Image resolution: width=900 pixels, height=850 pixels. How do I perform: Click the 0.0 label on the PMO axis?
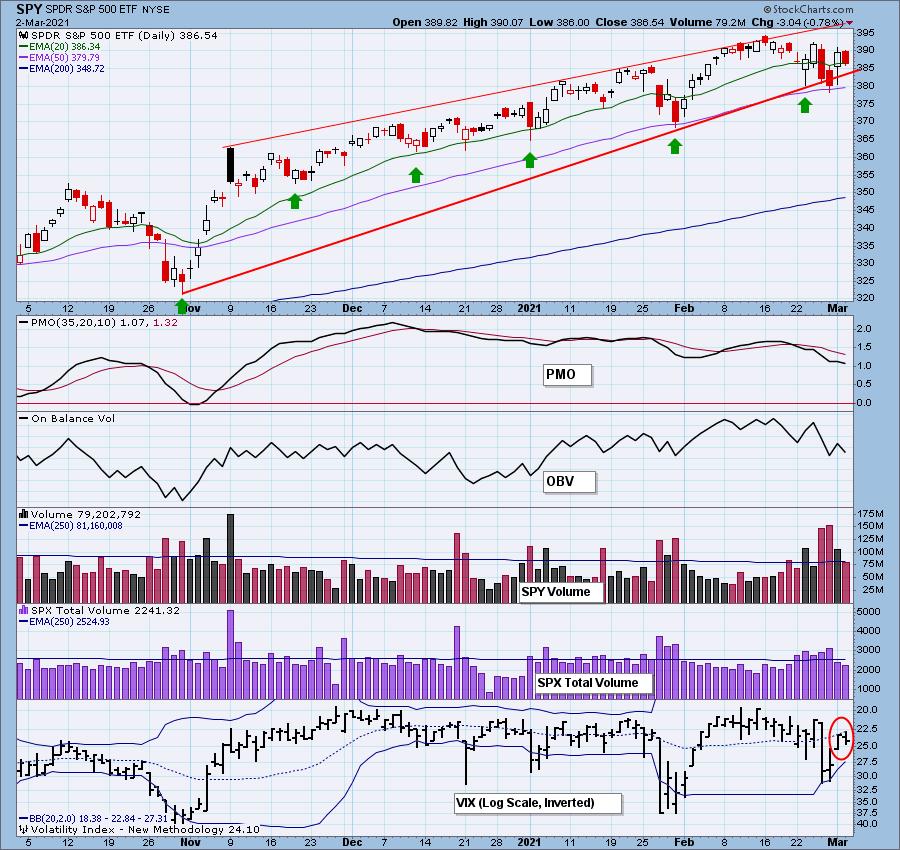click(864, 402)
